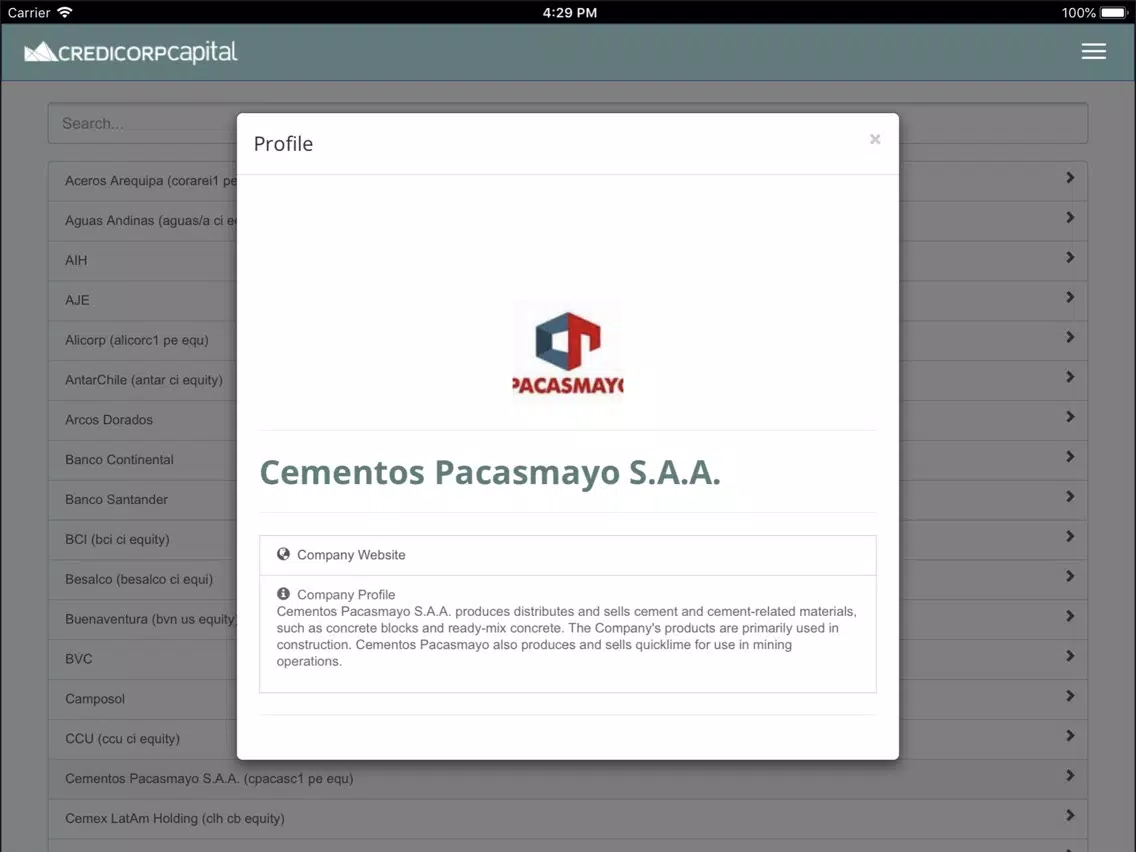Click the Company Profile description text

[x=567, y=636]
